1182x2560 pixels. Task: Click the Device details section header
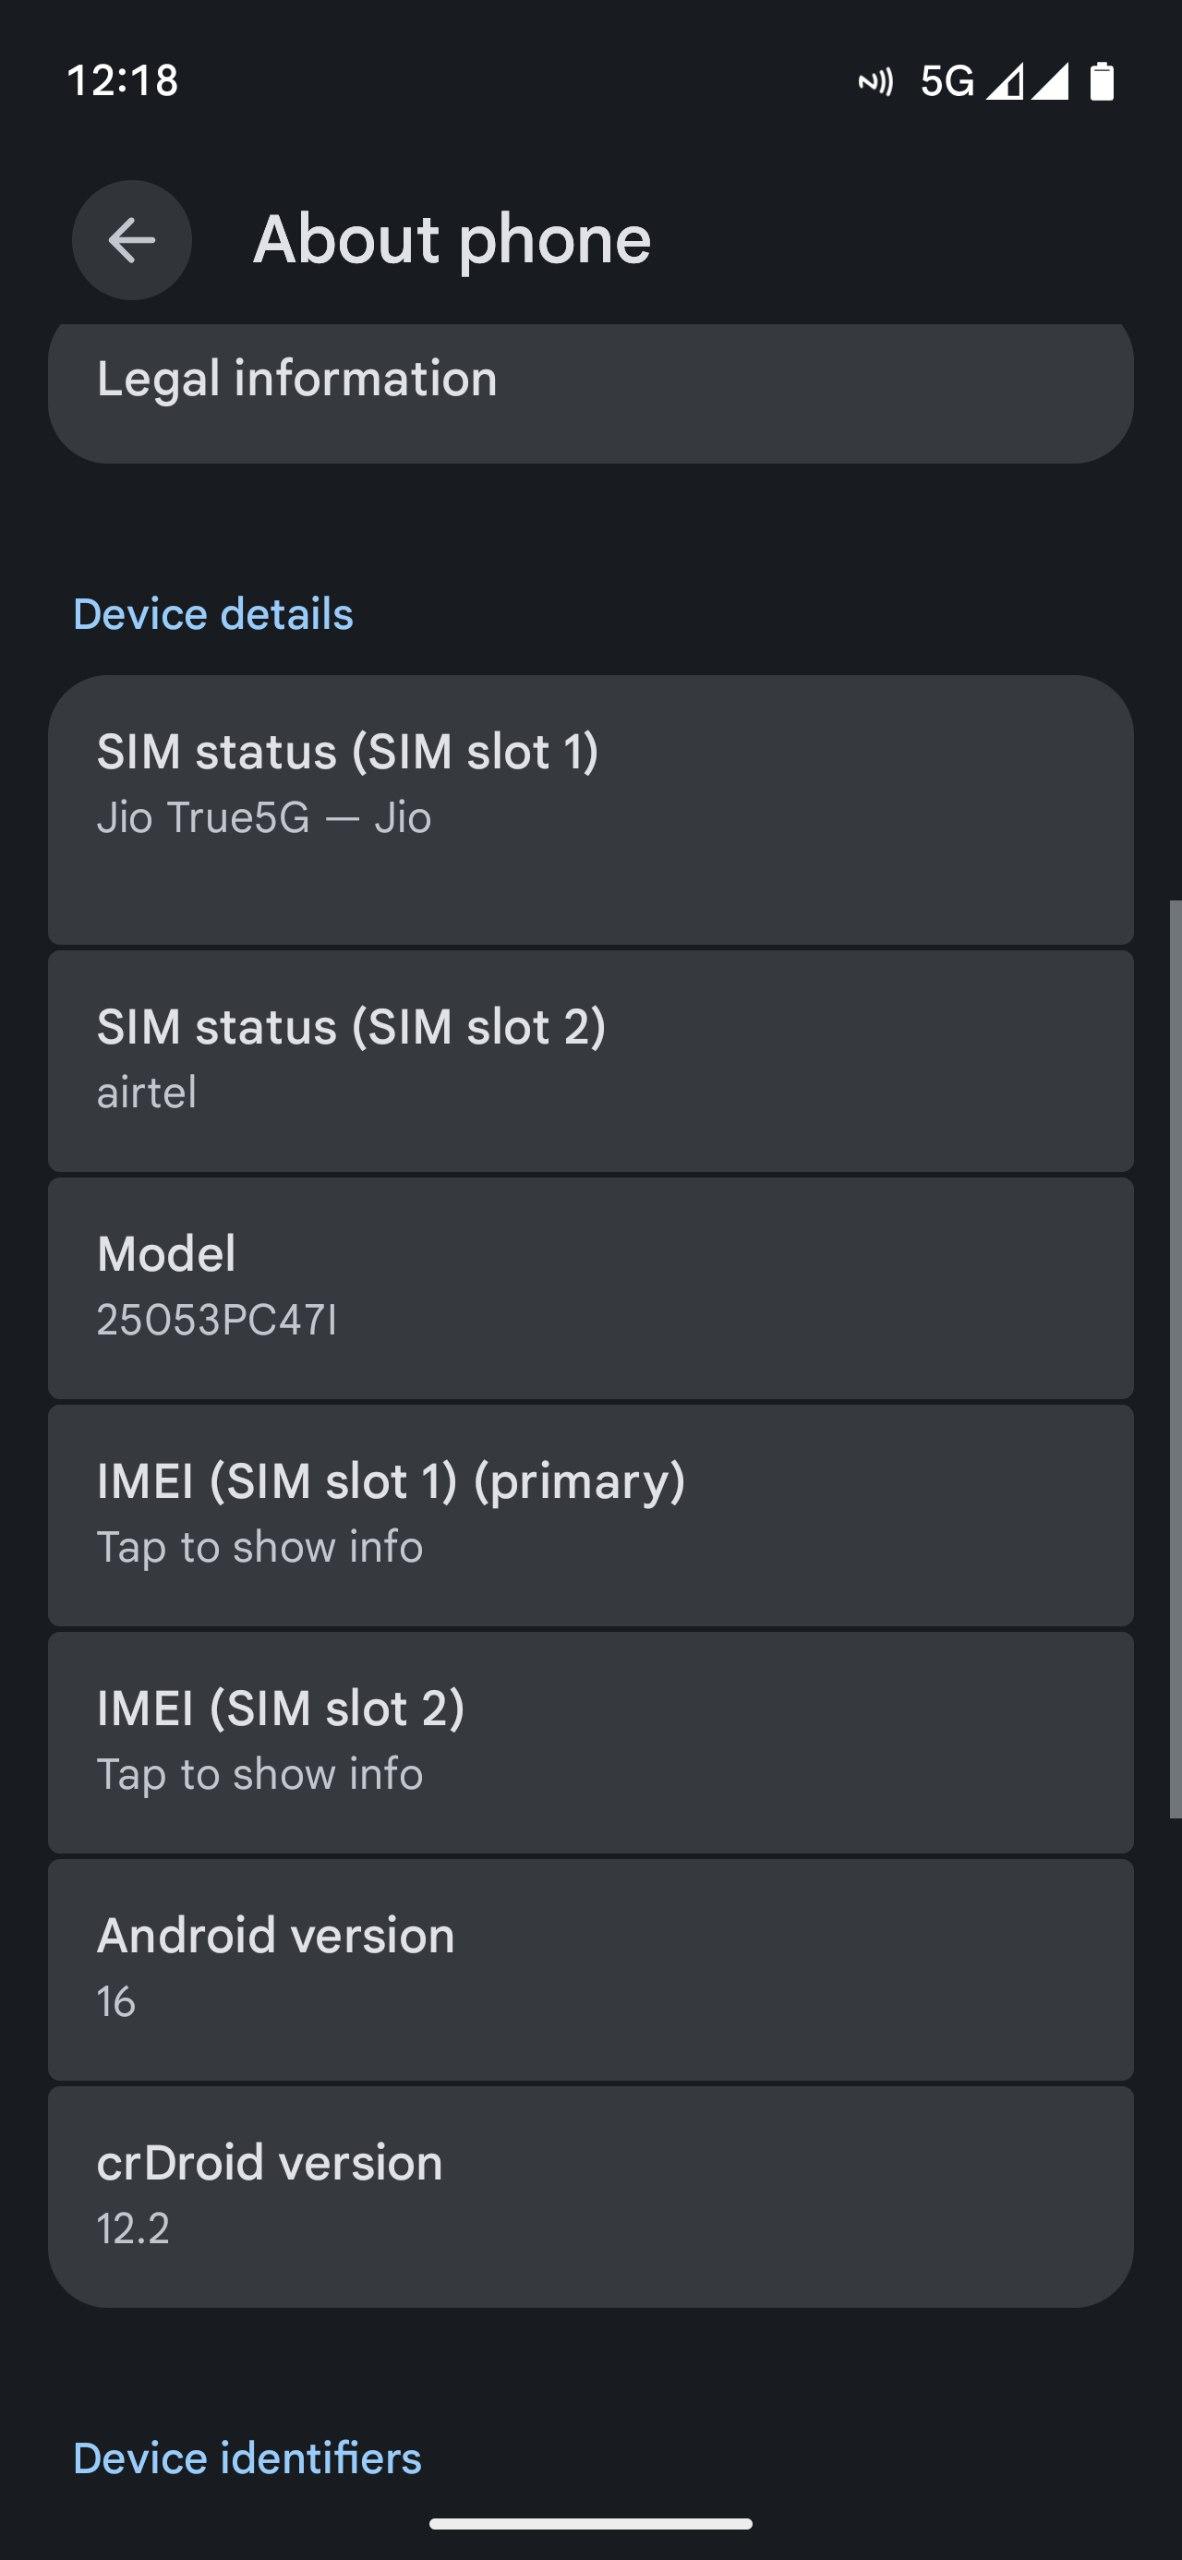[213, 614]
